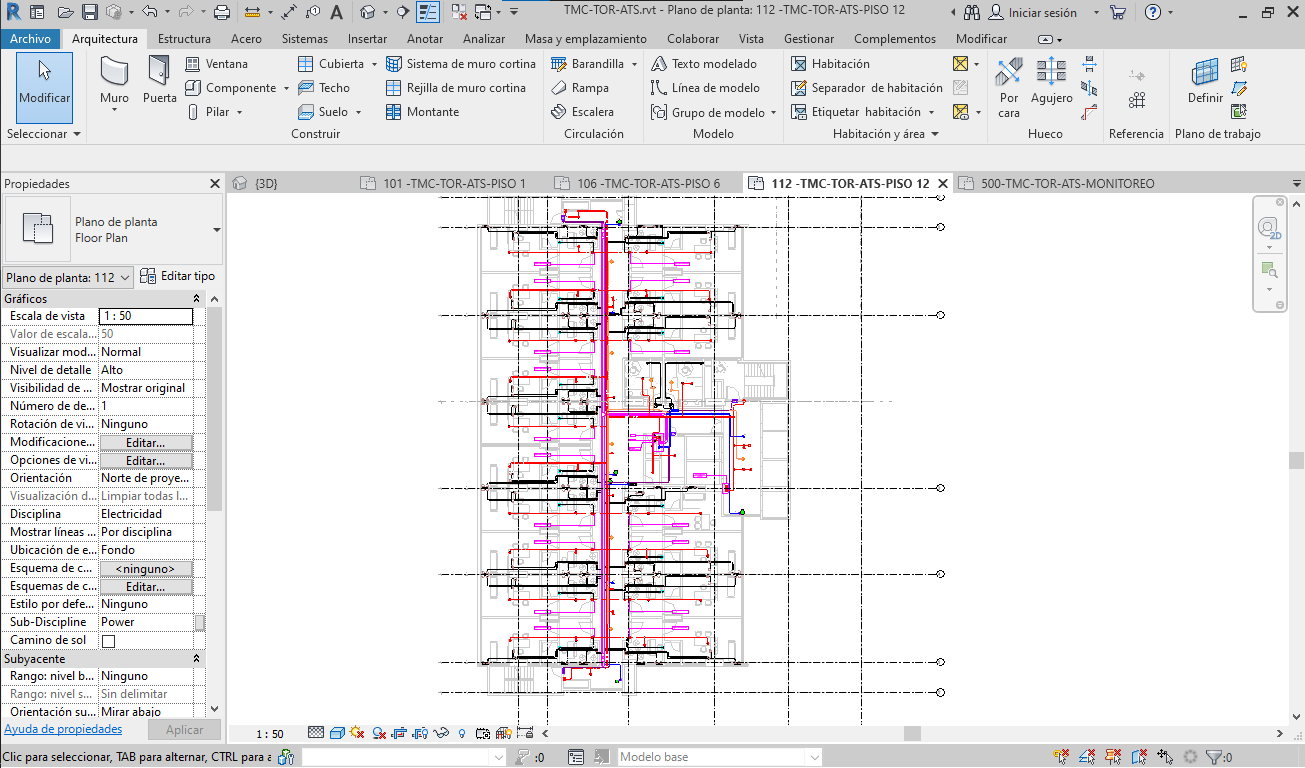Open the Ayuda de propiedades link
Image resolution: width=1305 pixels, height=768 pixels.
tap(63, 730)
